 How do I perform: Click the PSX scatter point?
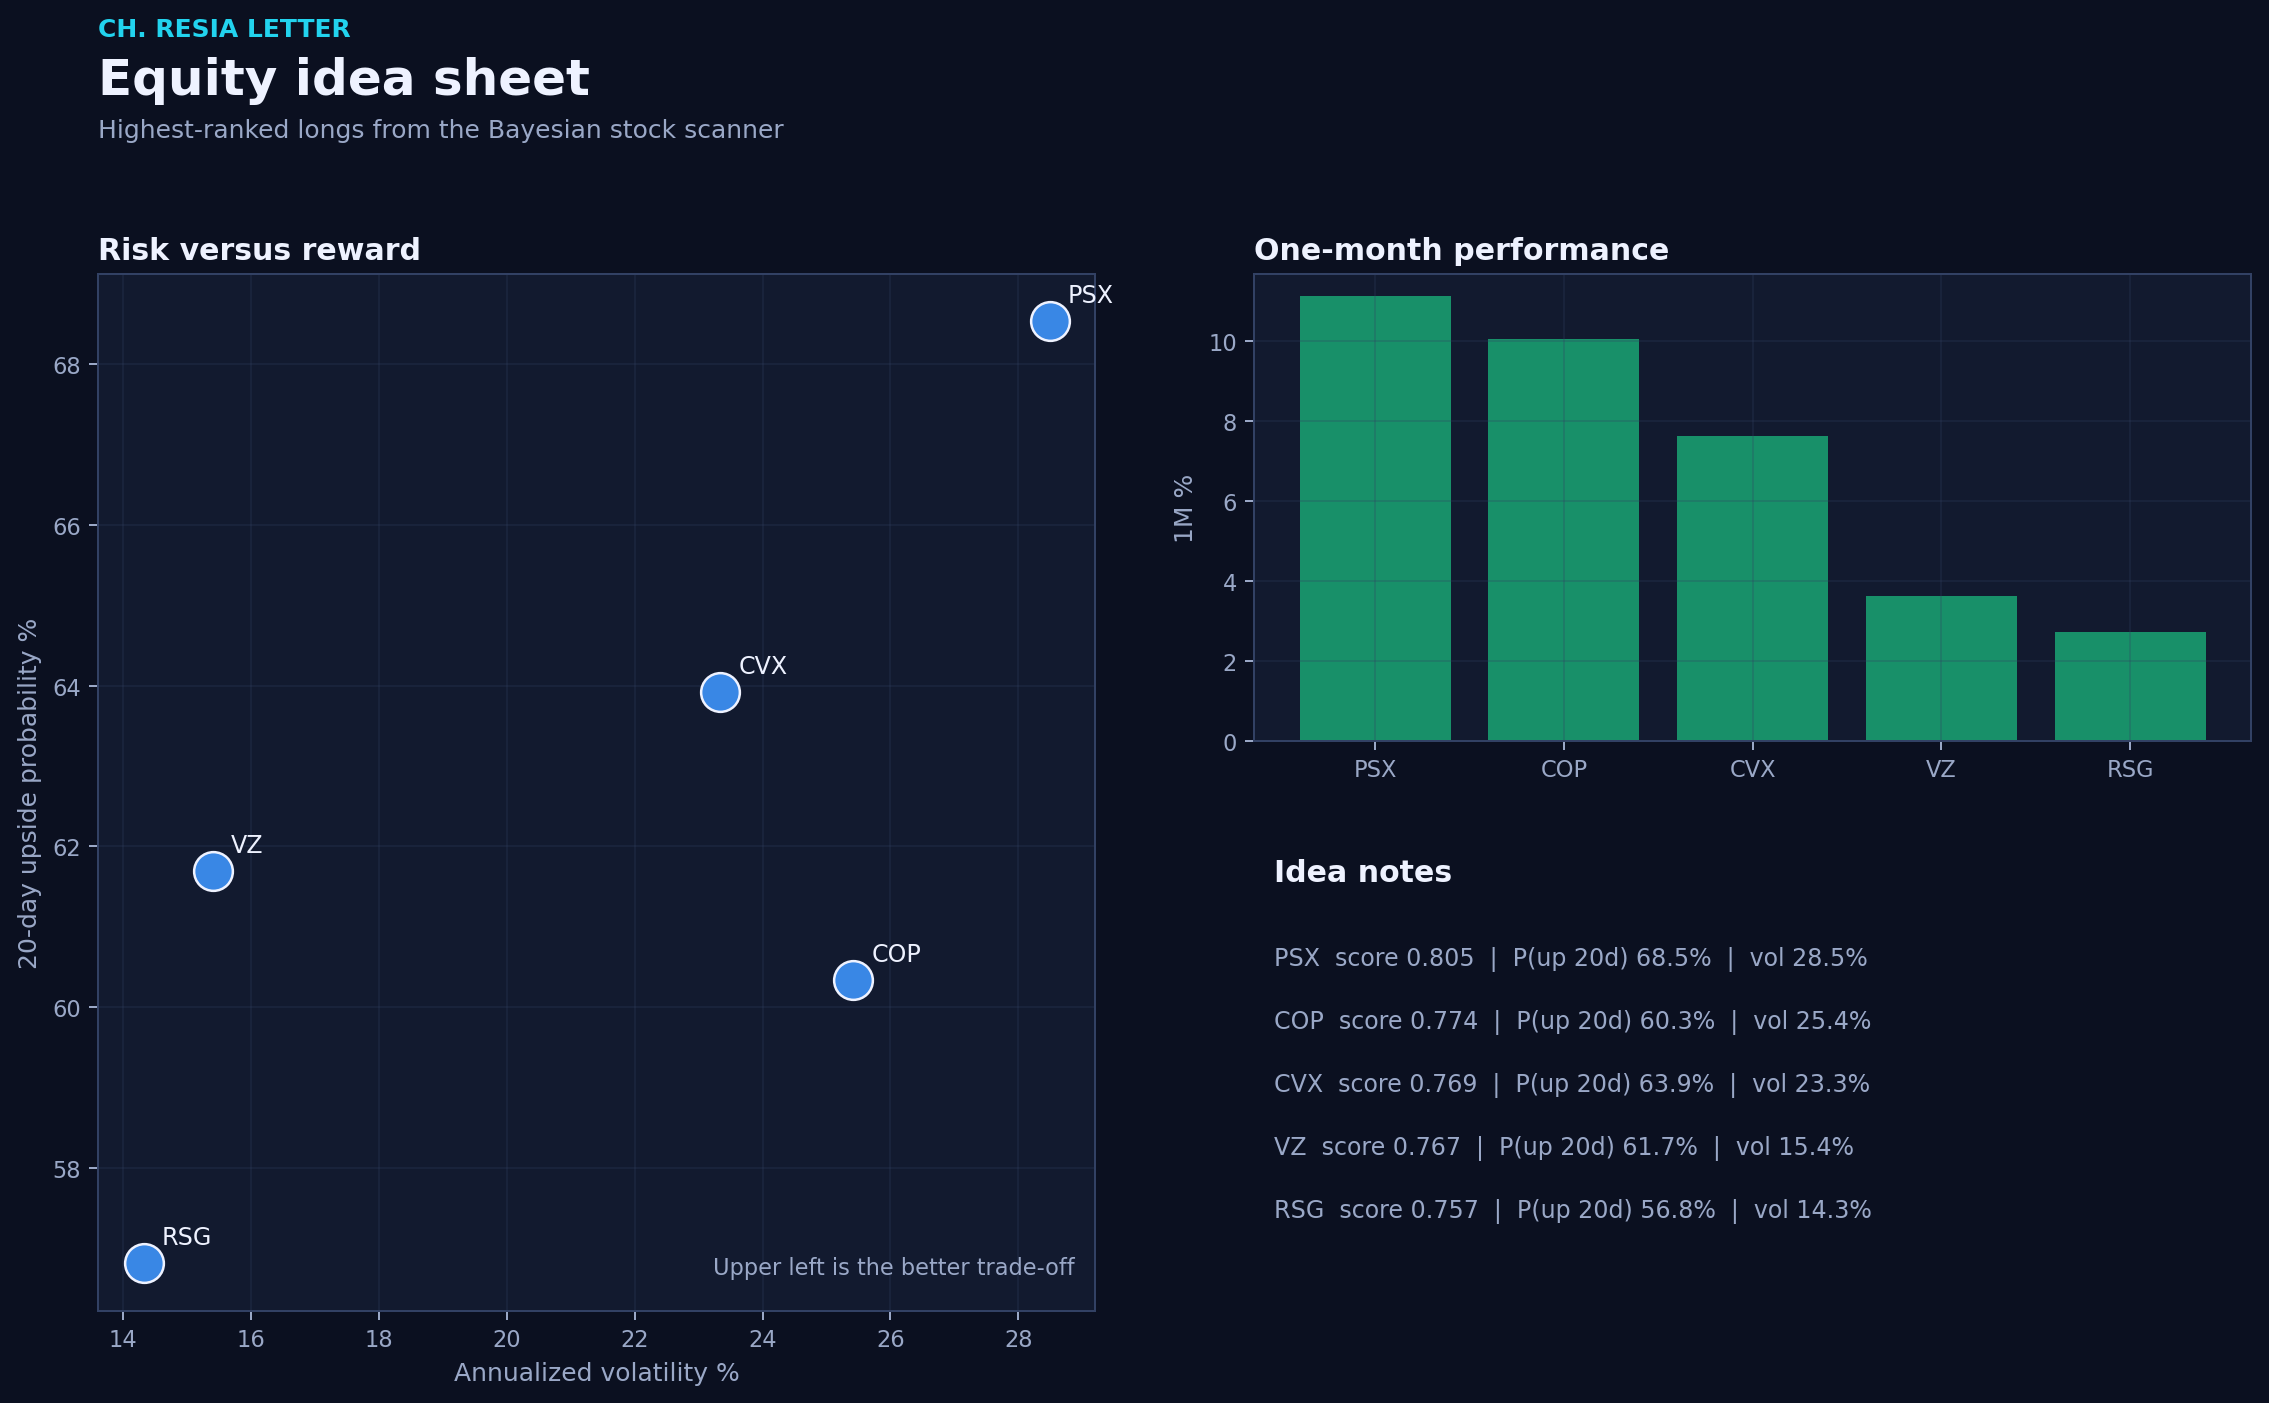click(1050, 321)
